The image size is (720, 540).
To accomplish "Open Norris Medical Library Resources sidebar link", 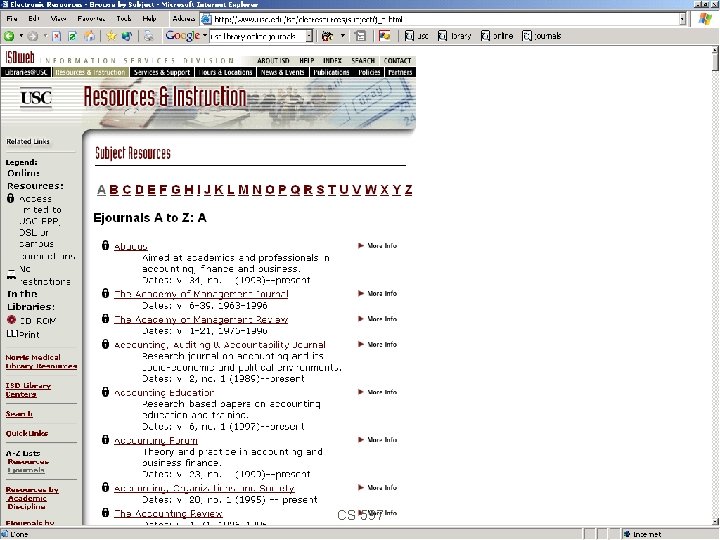I will tap(41, 361).
